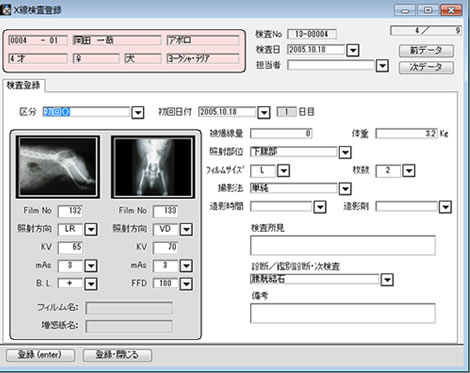
Task: Click the 前データ button
Action: (426, 51)
